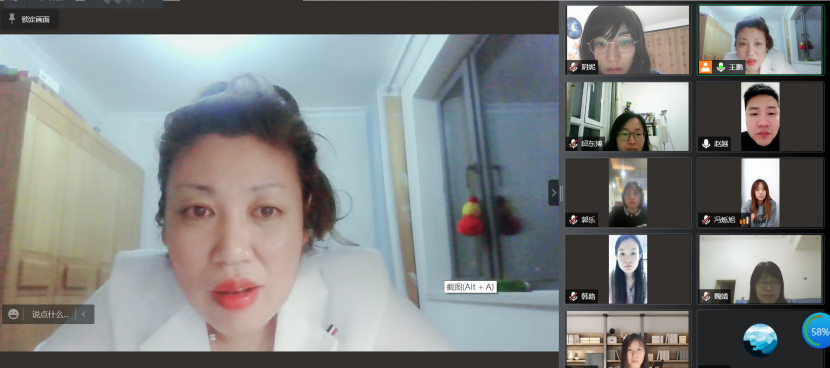This screenshot has width=830, height=368.
Task: Click the muted microphone icon beside 韩路
Action: click(x=573, y=296)
